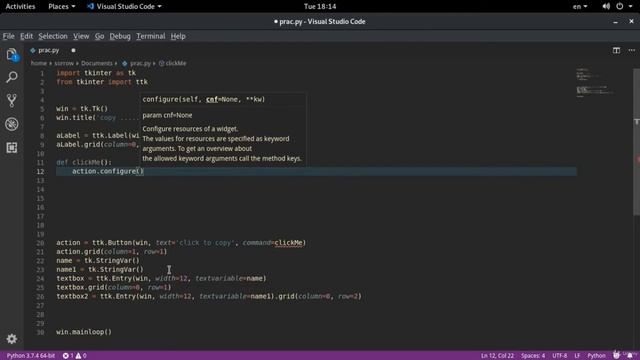
Task: Click line number 20 in the gutter
Action: click(x=40, y=243)
